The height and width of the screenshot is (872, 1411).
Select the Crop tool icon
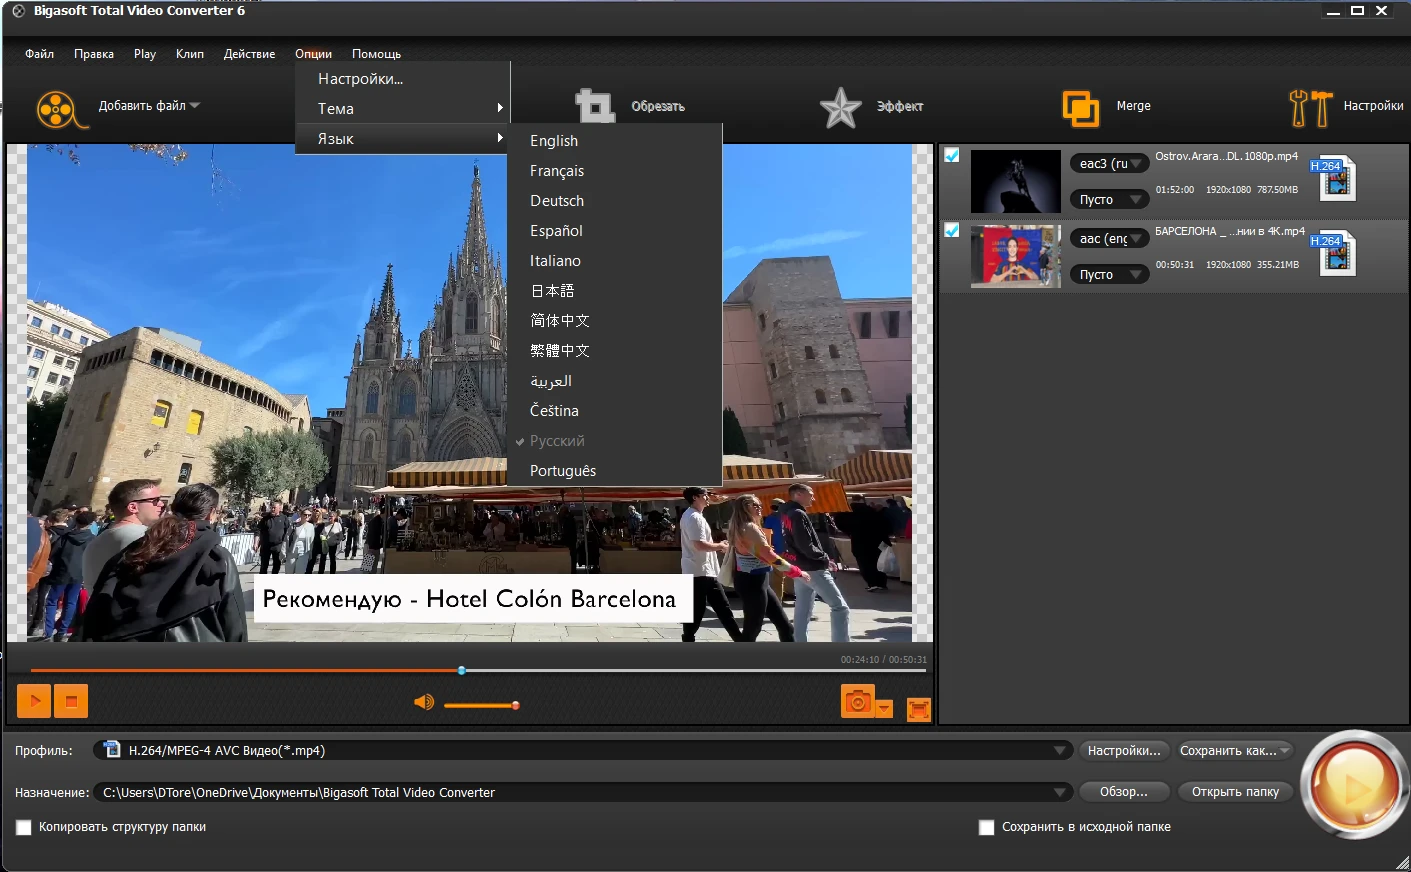pyautogui.click(x=595, y=107)
